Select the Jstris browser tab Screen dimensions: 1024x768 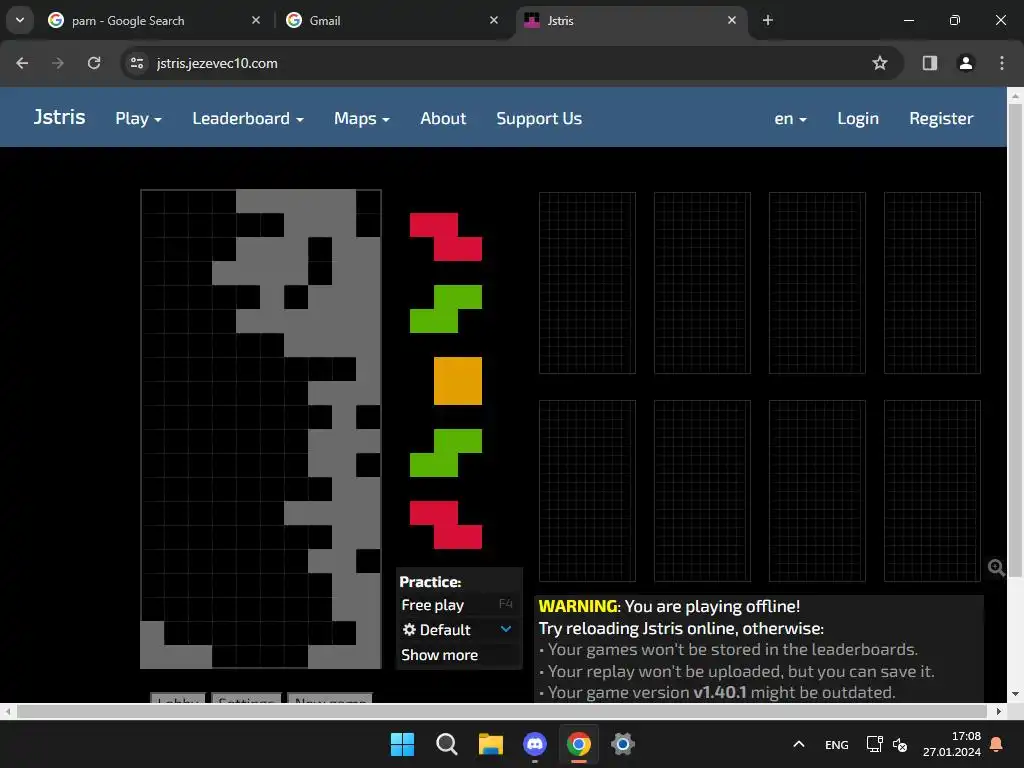(630, 21)
